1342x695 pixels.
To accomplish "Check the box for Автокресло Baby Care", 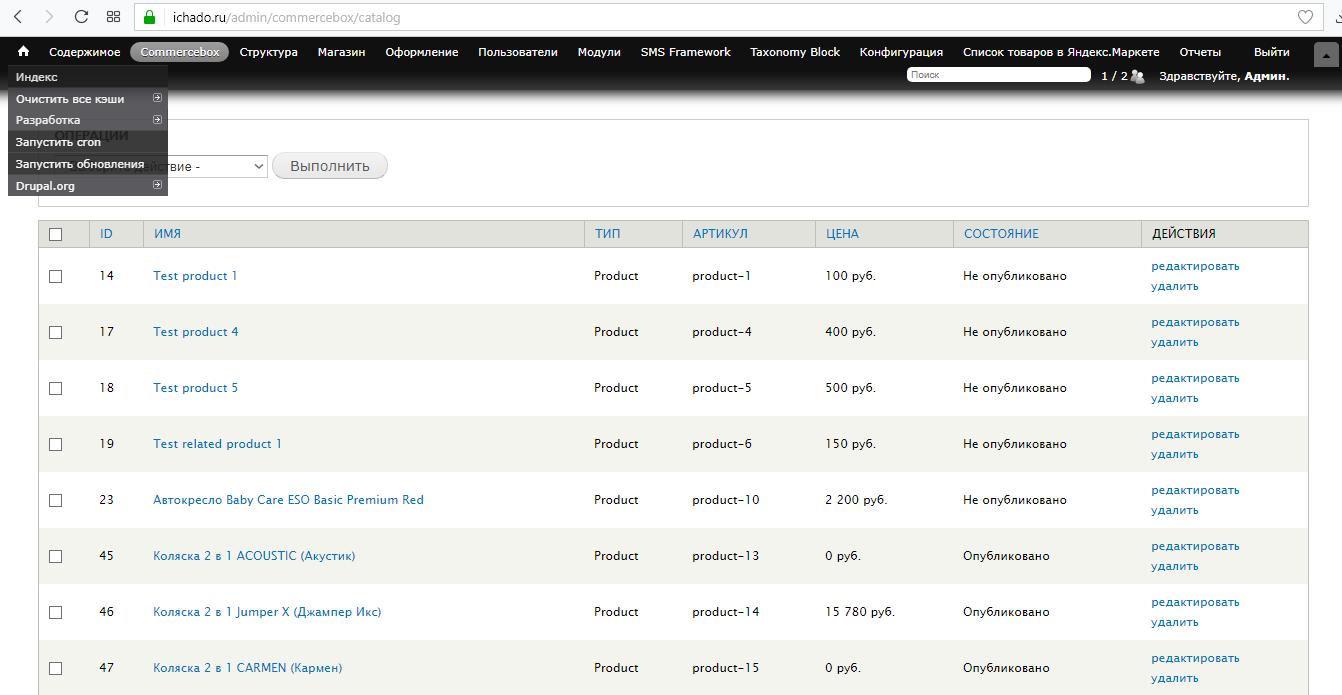I will coord(56,500).
